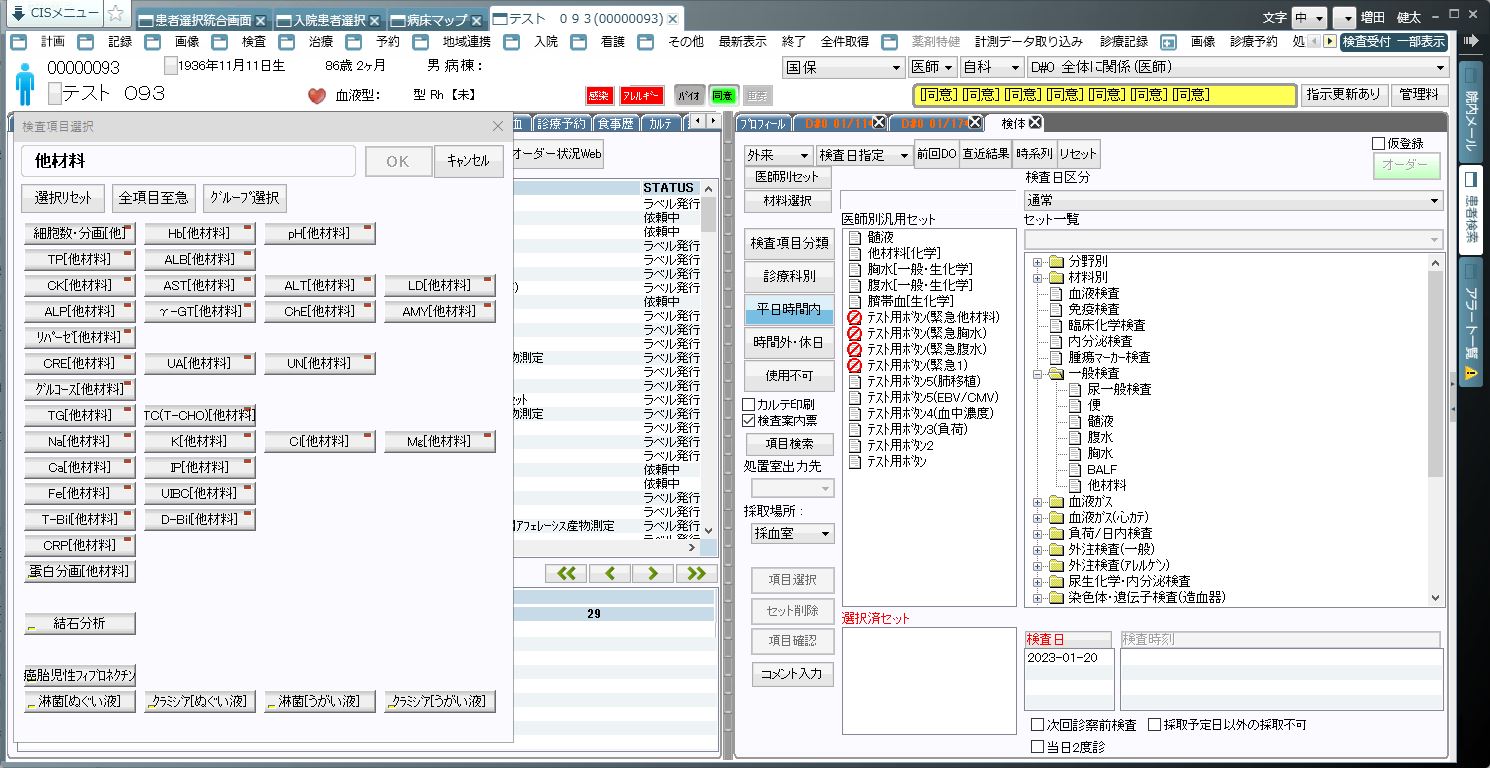Open アラート一覧 sidebar panel
This screenshot has width=1490, height=768.
(x=1470, y=323)
